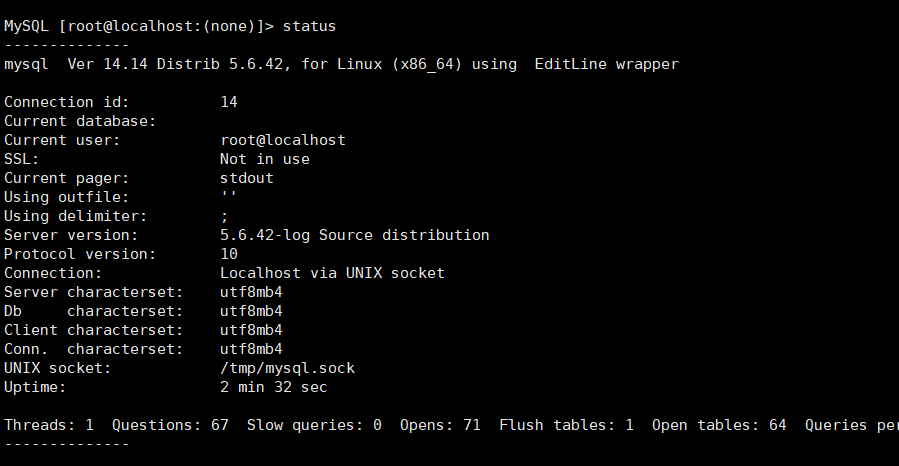This screenshot has height=466, width=899.
Task: Click the Db characterset utf8mb4 value
Action: [251, 311]
